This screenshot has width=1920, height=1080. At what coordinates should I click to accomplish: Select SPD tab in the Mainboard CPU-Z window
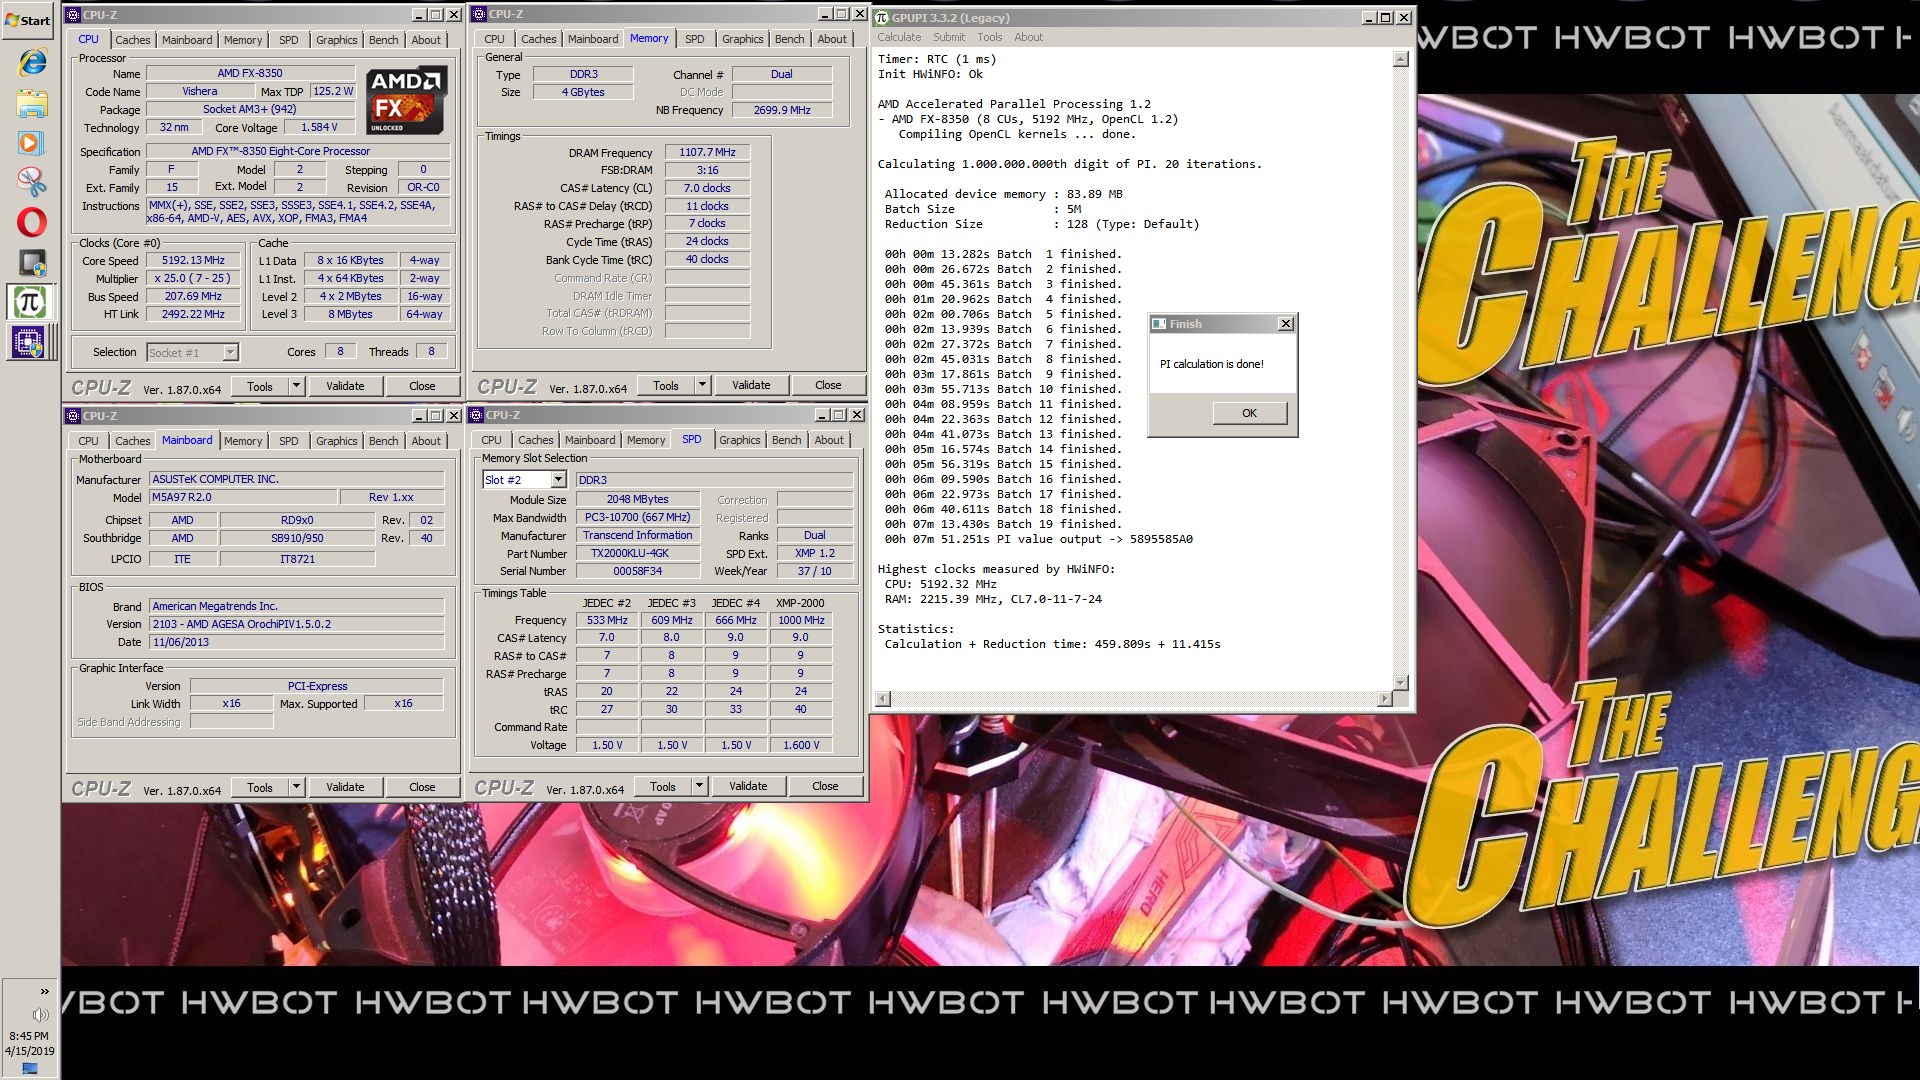289,441
